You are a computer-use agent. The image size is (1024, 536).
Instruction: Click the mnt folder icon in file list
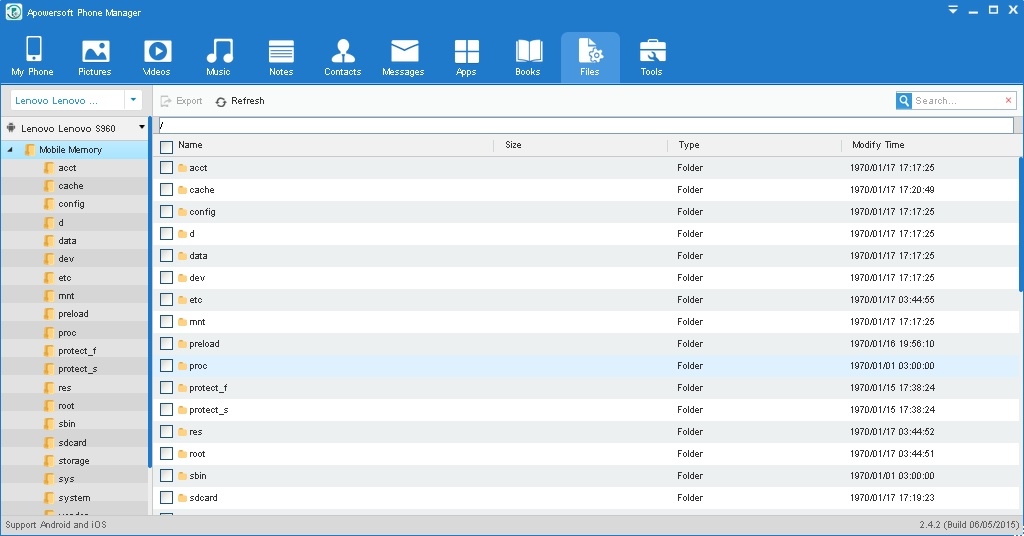[183, 322]
